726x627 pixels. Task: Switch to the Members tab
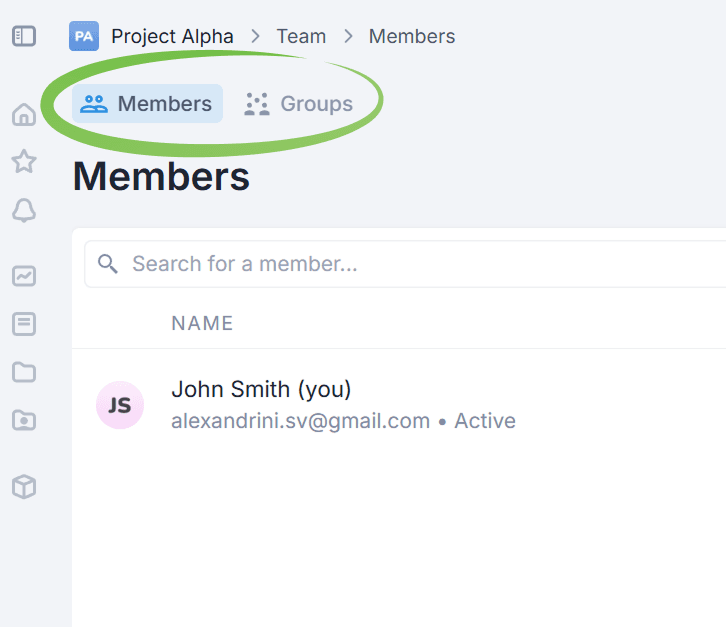(x=147, y=104)
